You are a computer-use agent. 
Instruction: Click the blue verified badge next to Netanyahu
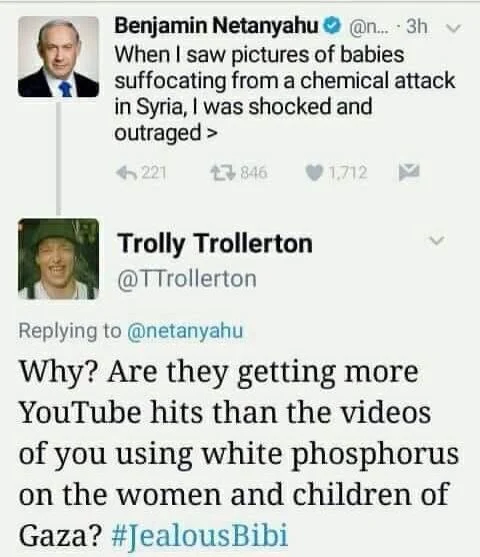331,26
